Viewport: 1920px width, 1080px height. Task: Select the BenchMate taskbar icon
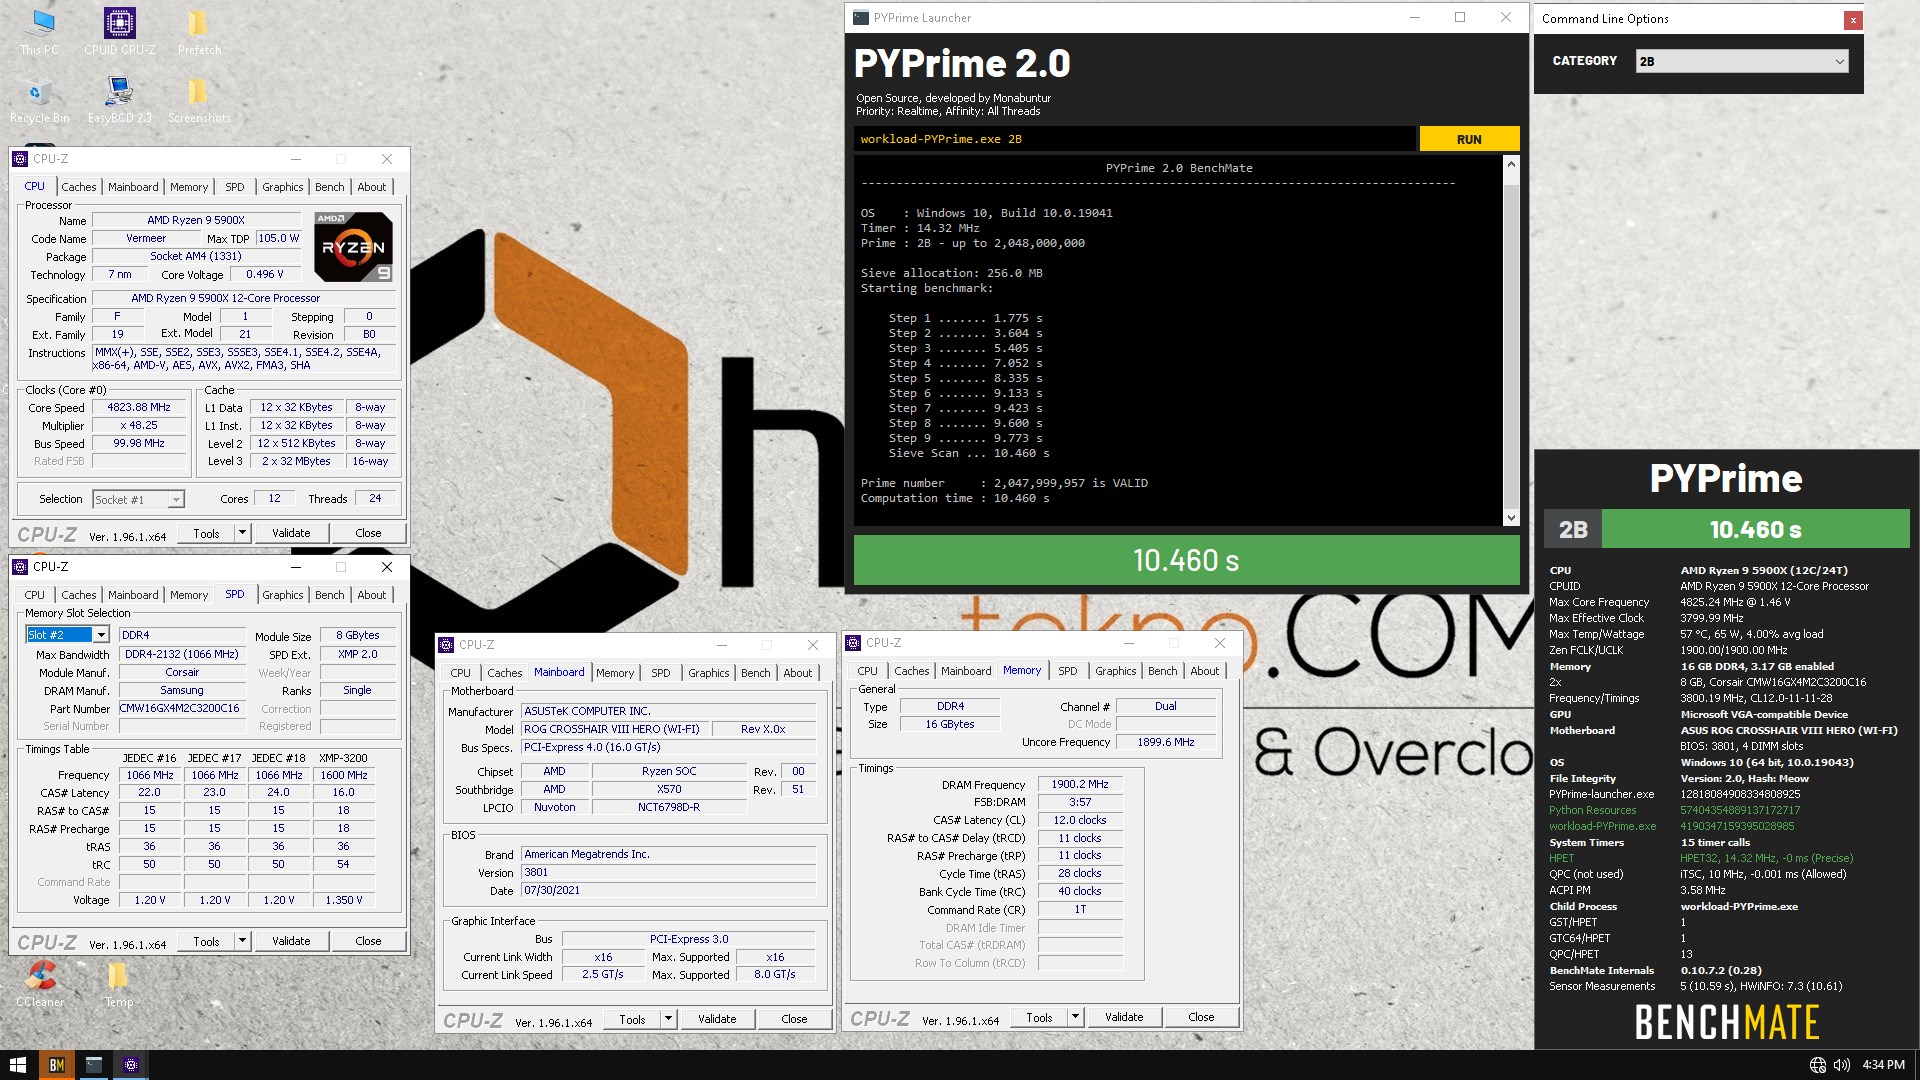click(x=57, y=1065)
